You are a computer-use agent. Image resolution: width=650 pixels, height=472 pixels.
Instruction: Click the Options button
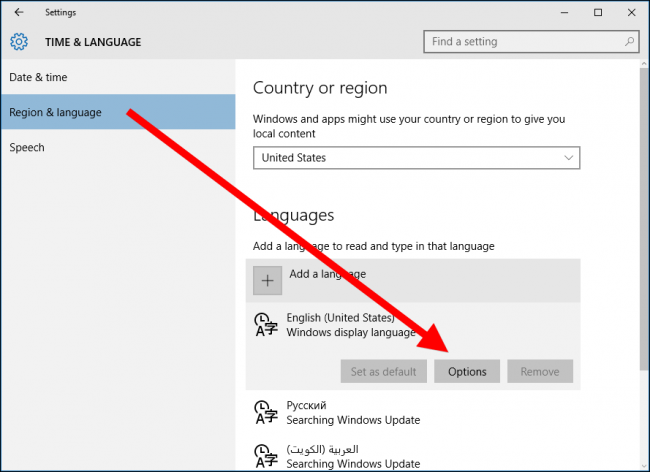tap(467, 371)
